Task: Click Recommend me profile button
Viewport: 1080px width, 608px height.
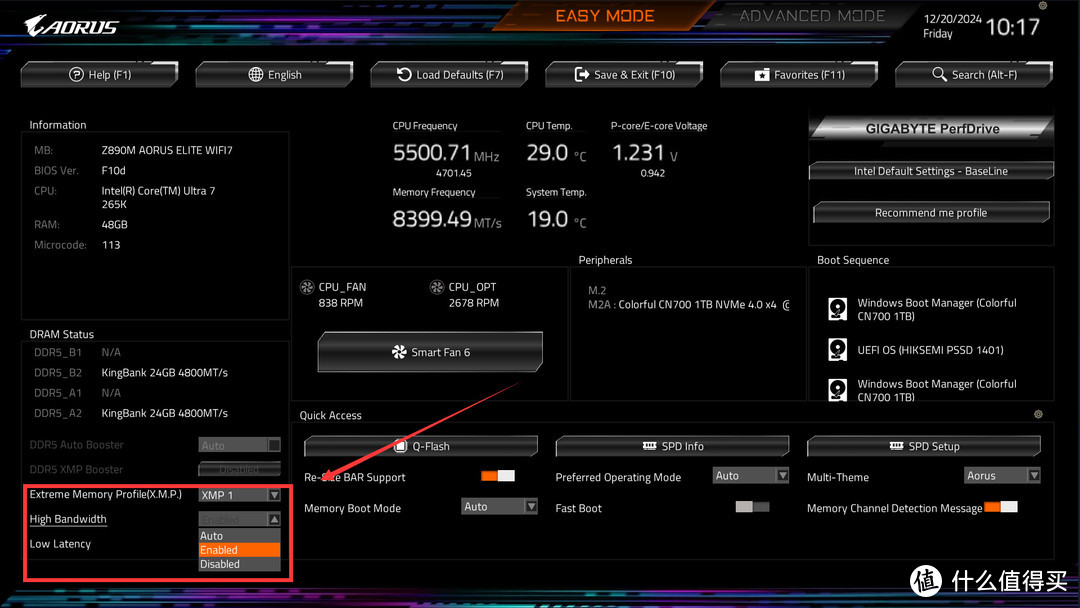Action: point(931,213)
